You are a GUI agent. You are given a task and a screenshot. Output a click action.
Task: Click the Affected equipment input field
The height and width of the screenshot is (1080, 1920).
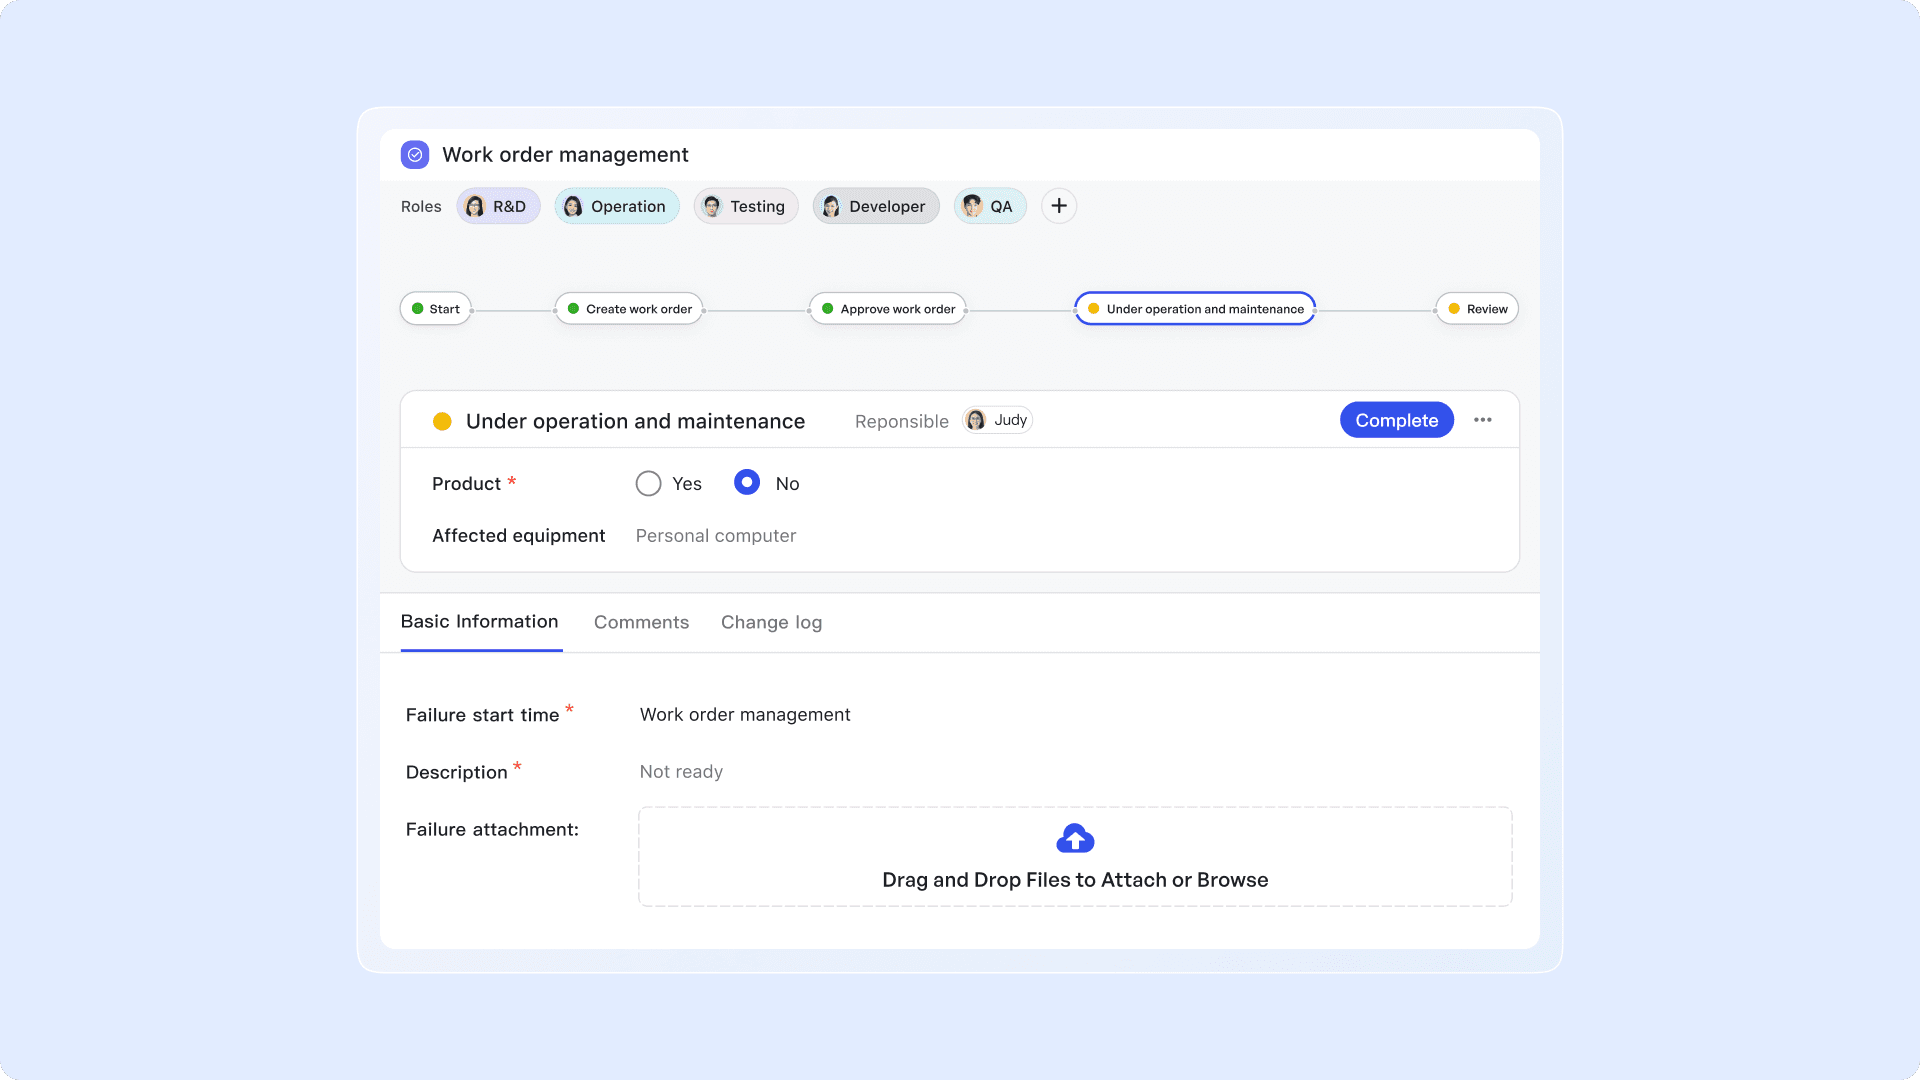point(715,535)
